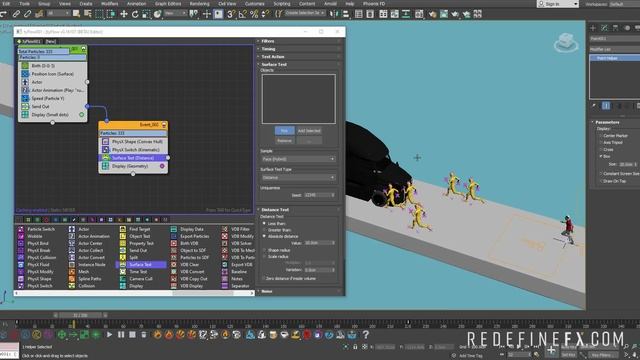Choose PhysX Bind operator in depot
Screen dimensions: 640x360
34,243
